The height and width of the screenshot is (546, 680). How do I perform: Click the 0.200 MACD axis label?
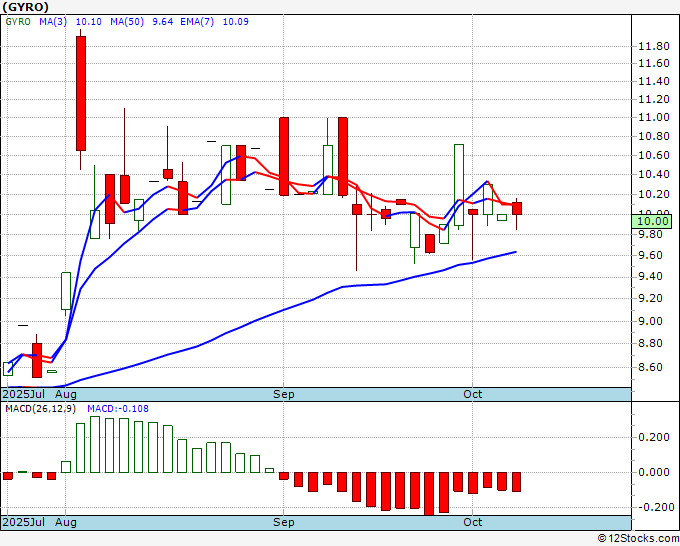(x=654, y=437)
